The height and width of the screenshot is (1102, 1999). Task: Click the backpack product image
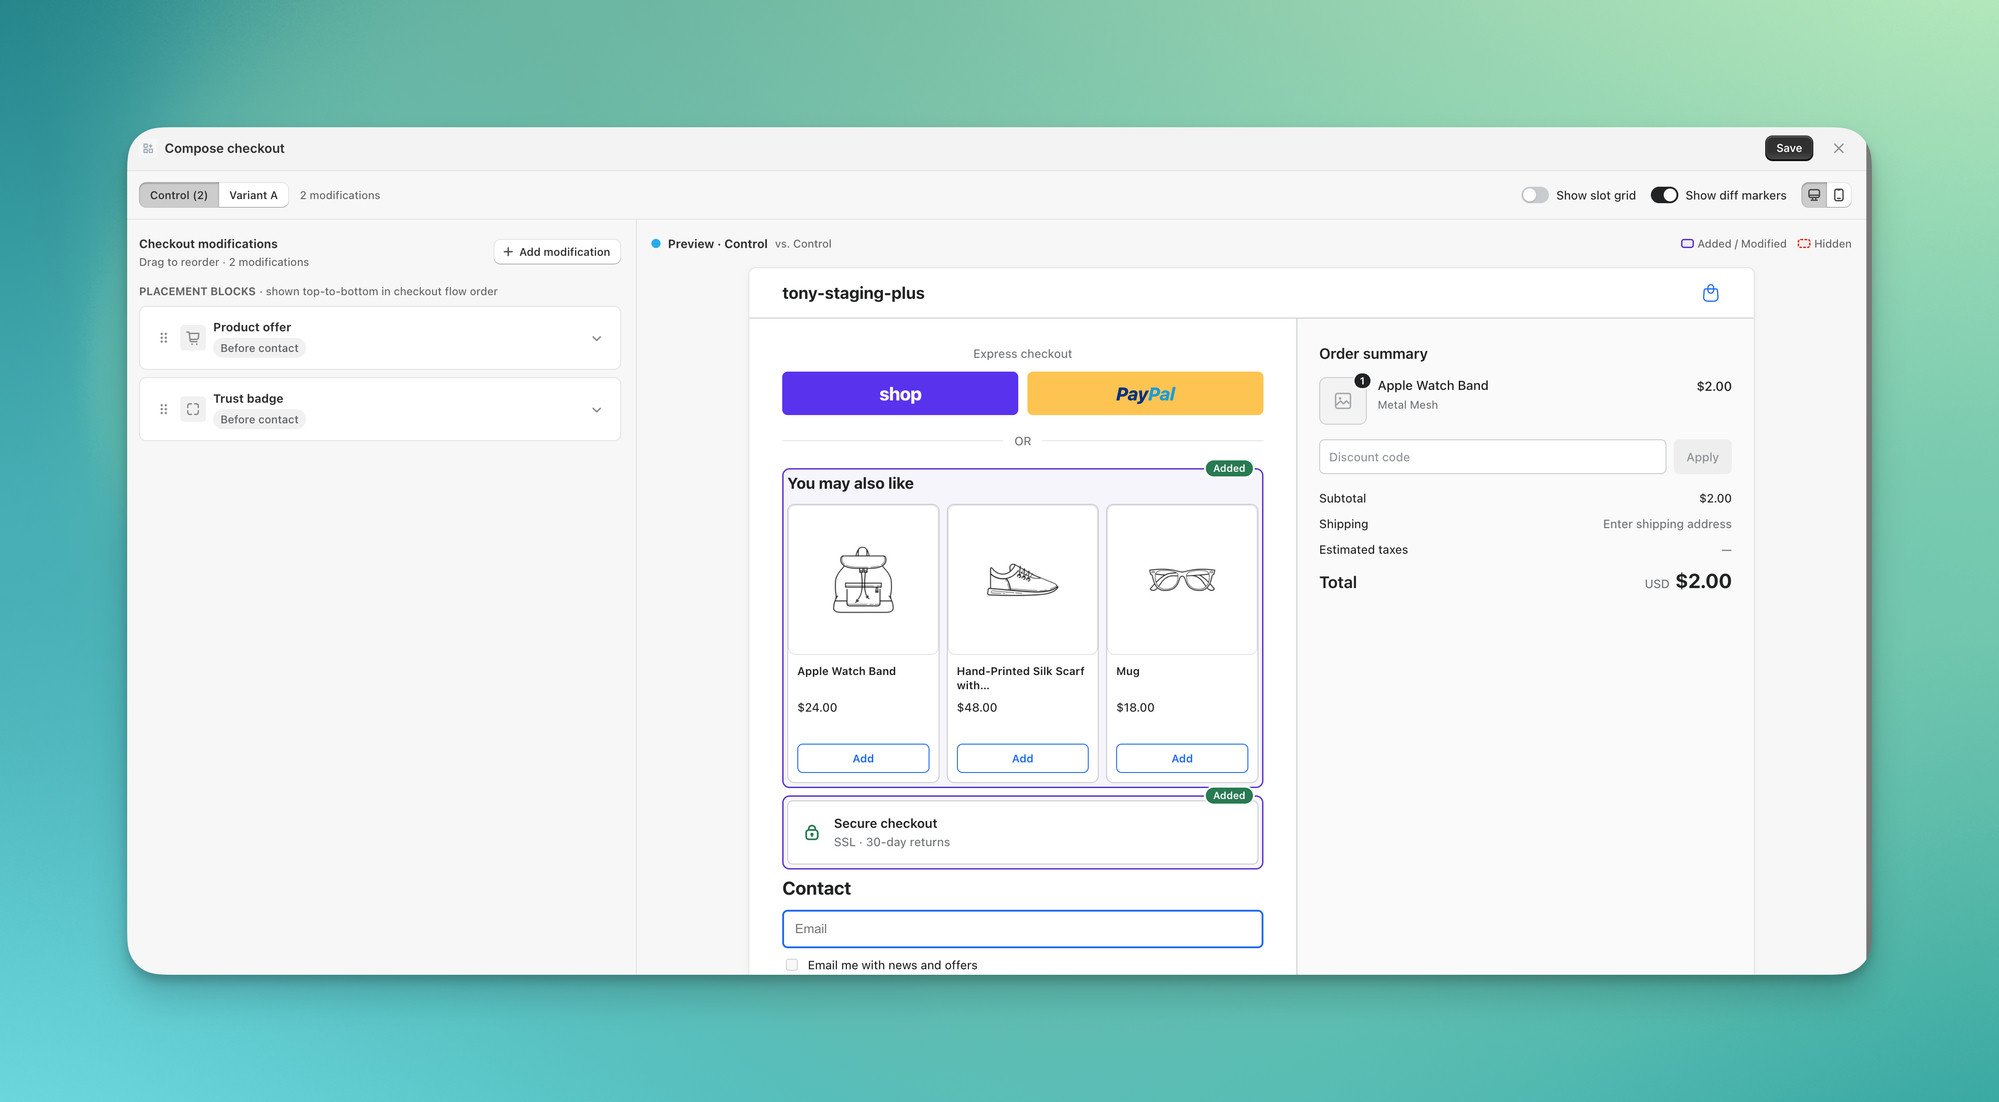(x=863, y=580)
